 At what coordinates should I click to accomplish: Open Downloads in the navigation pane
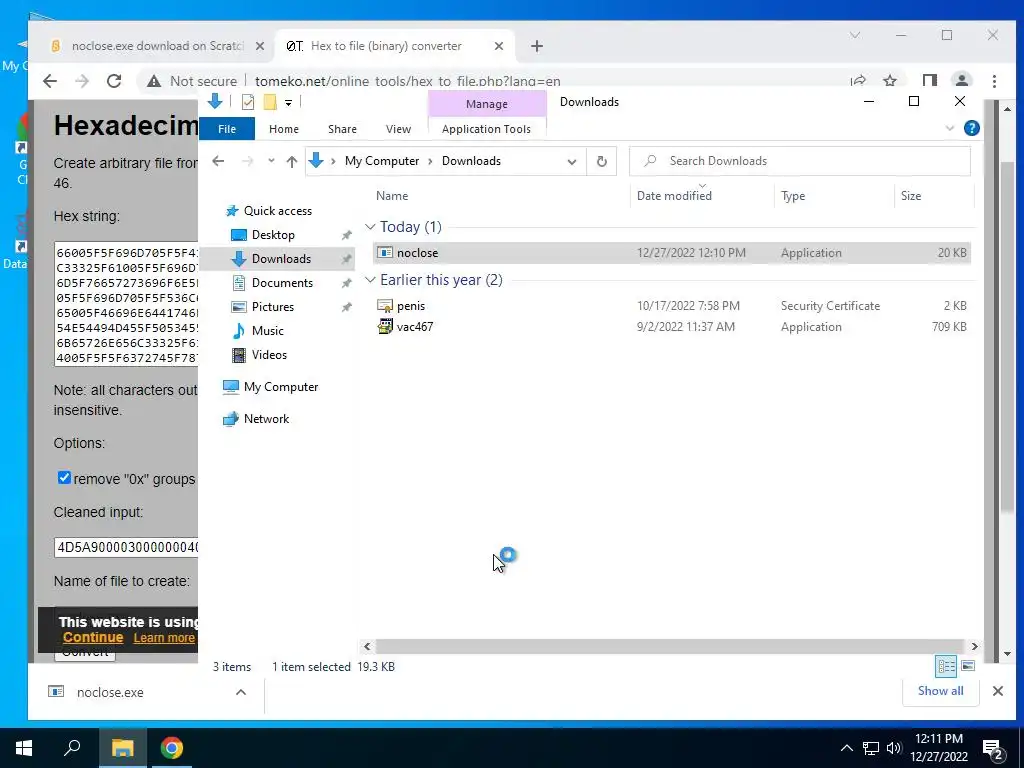pos(280,259)
